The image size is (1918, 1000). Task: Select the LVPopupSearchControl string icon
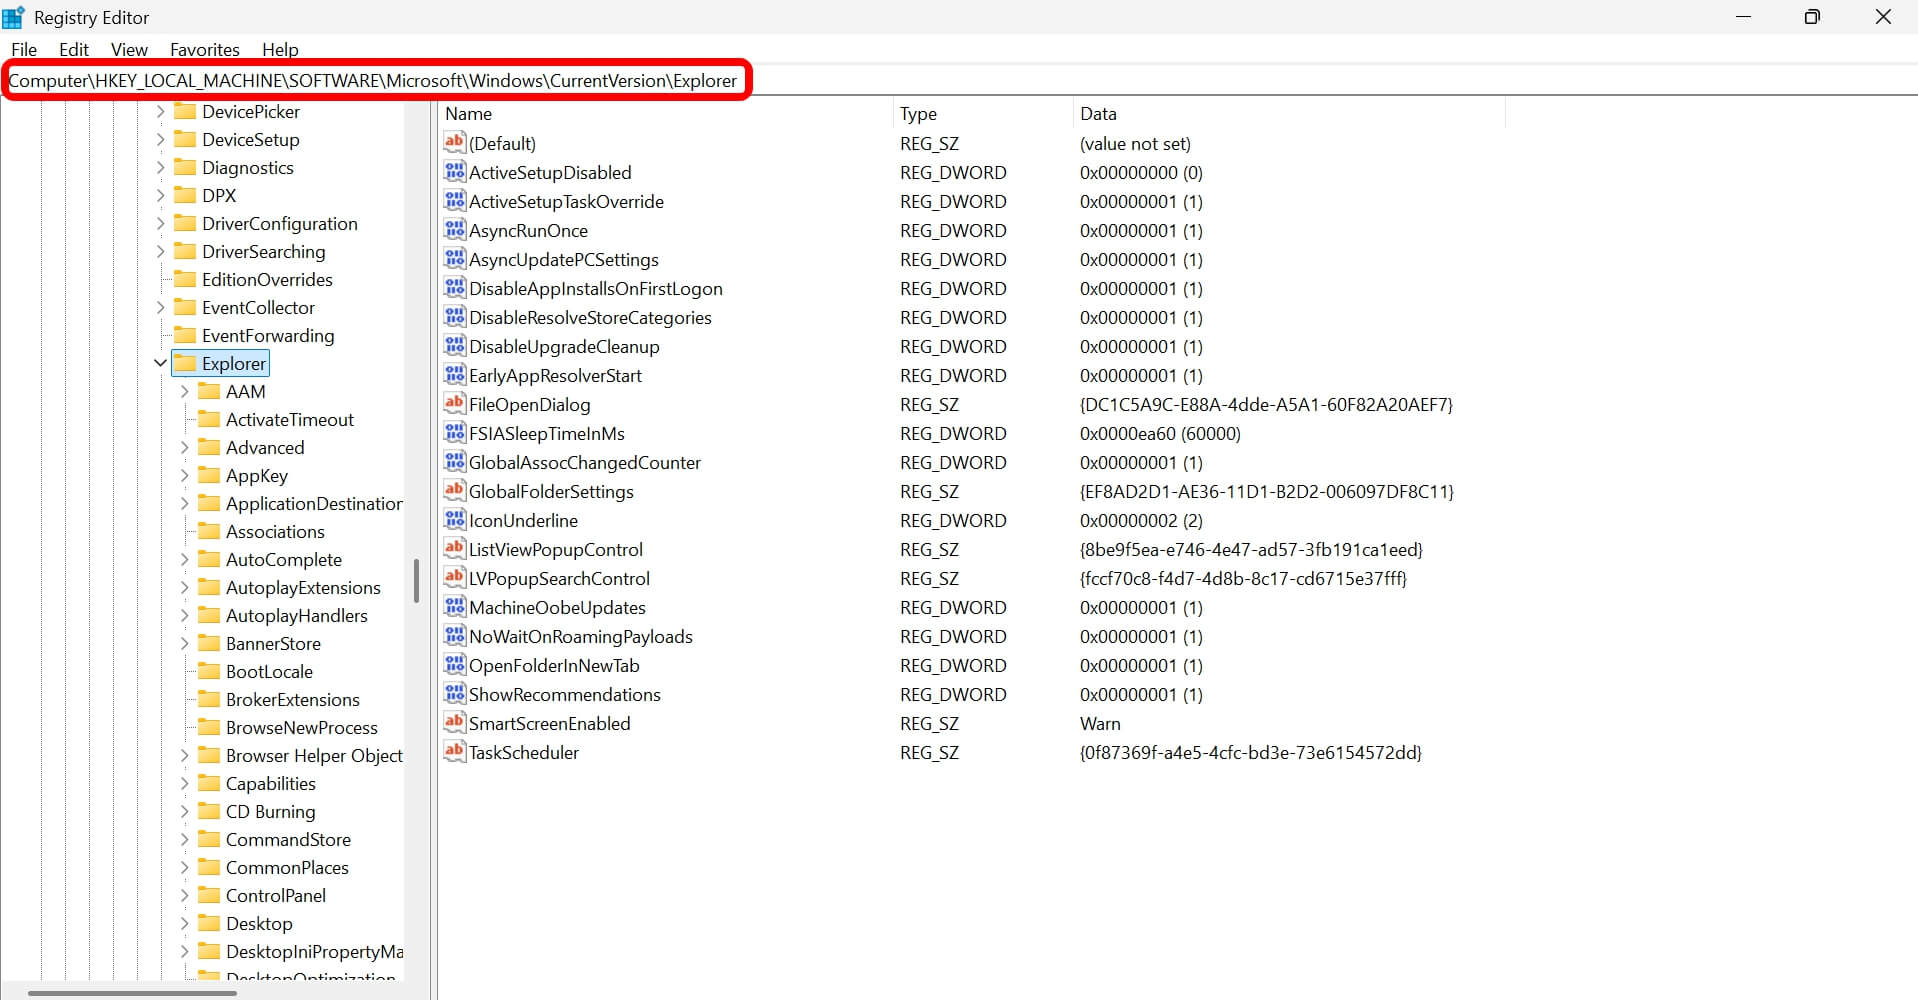455,577
